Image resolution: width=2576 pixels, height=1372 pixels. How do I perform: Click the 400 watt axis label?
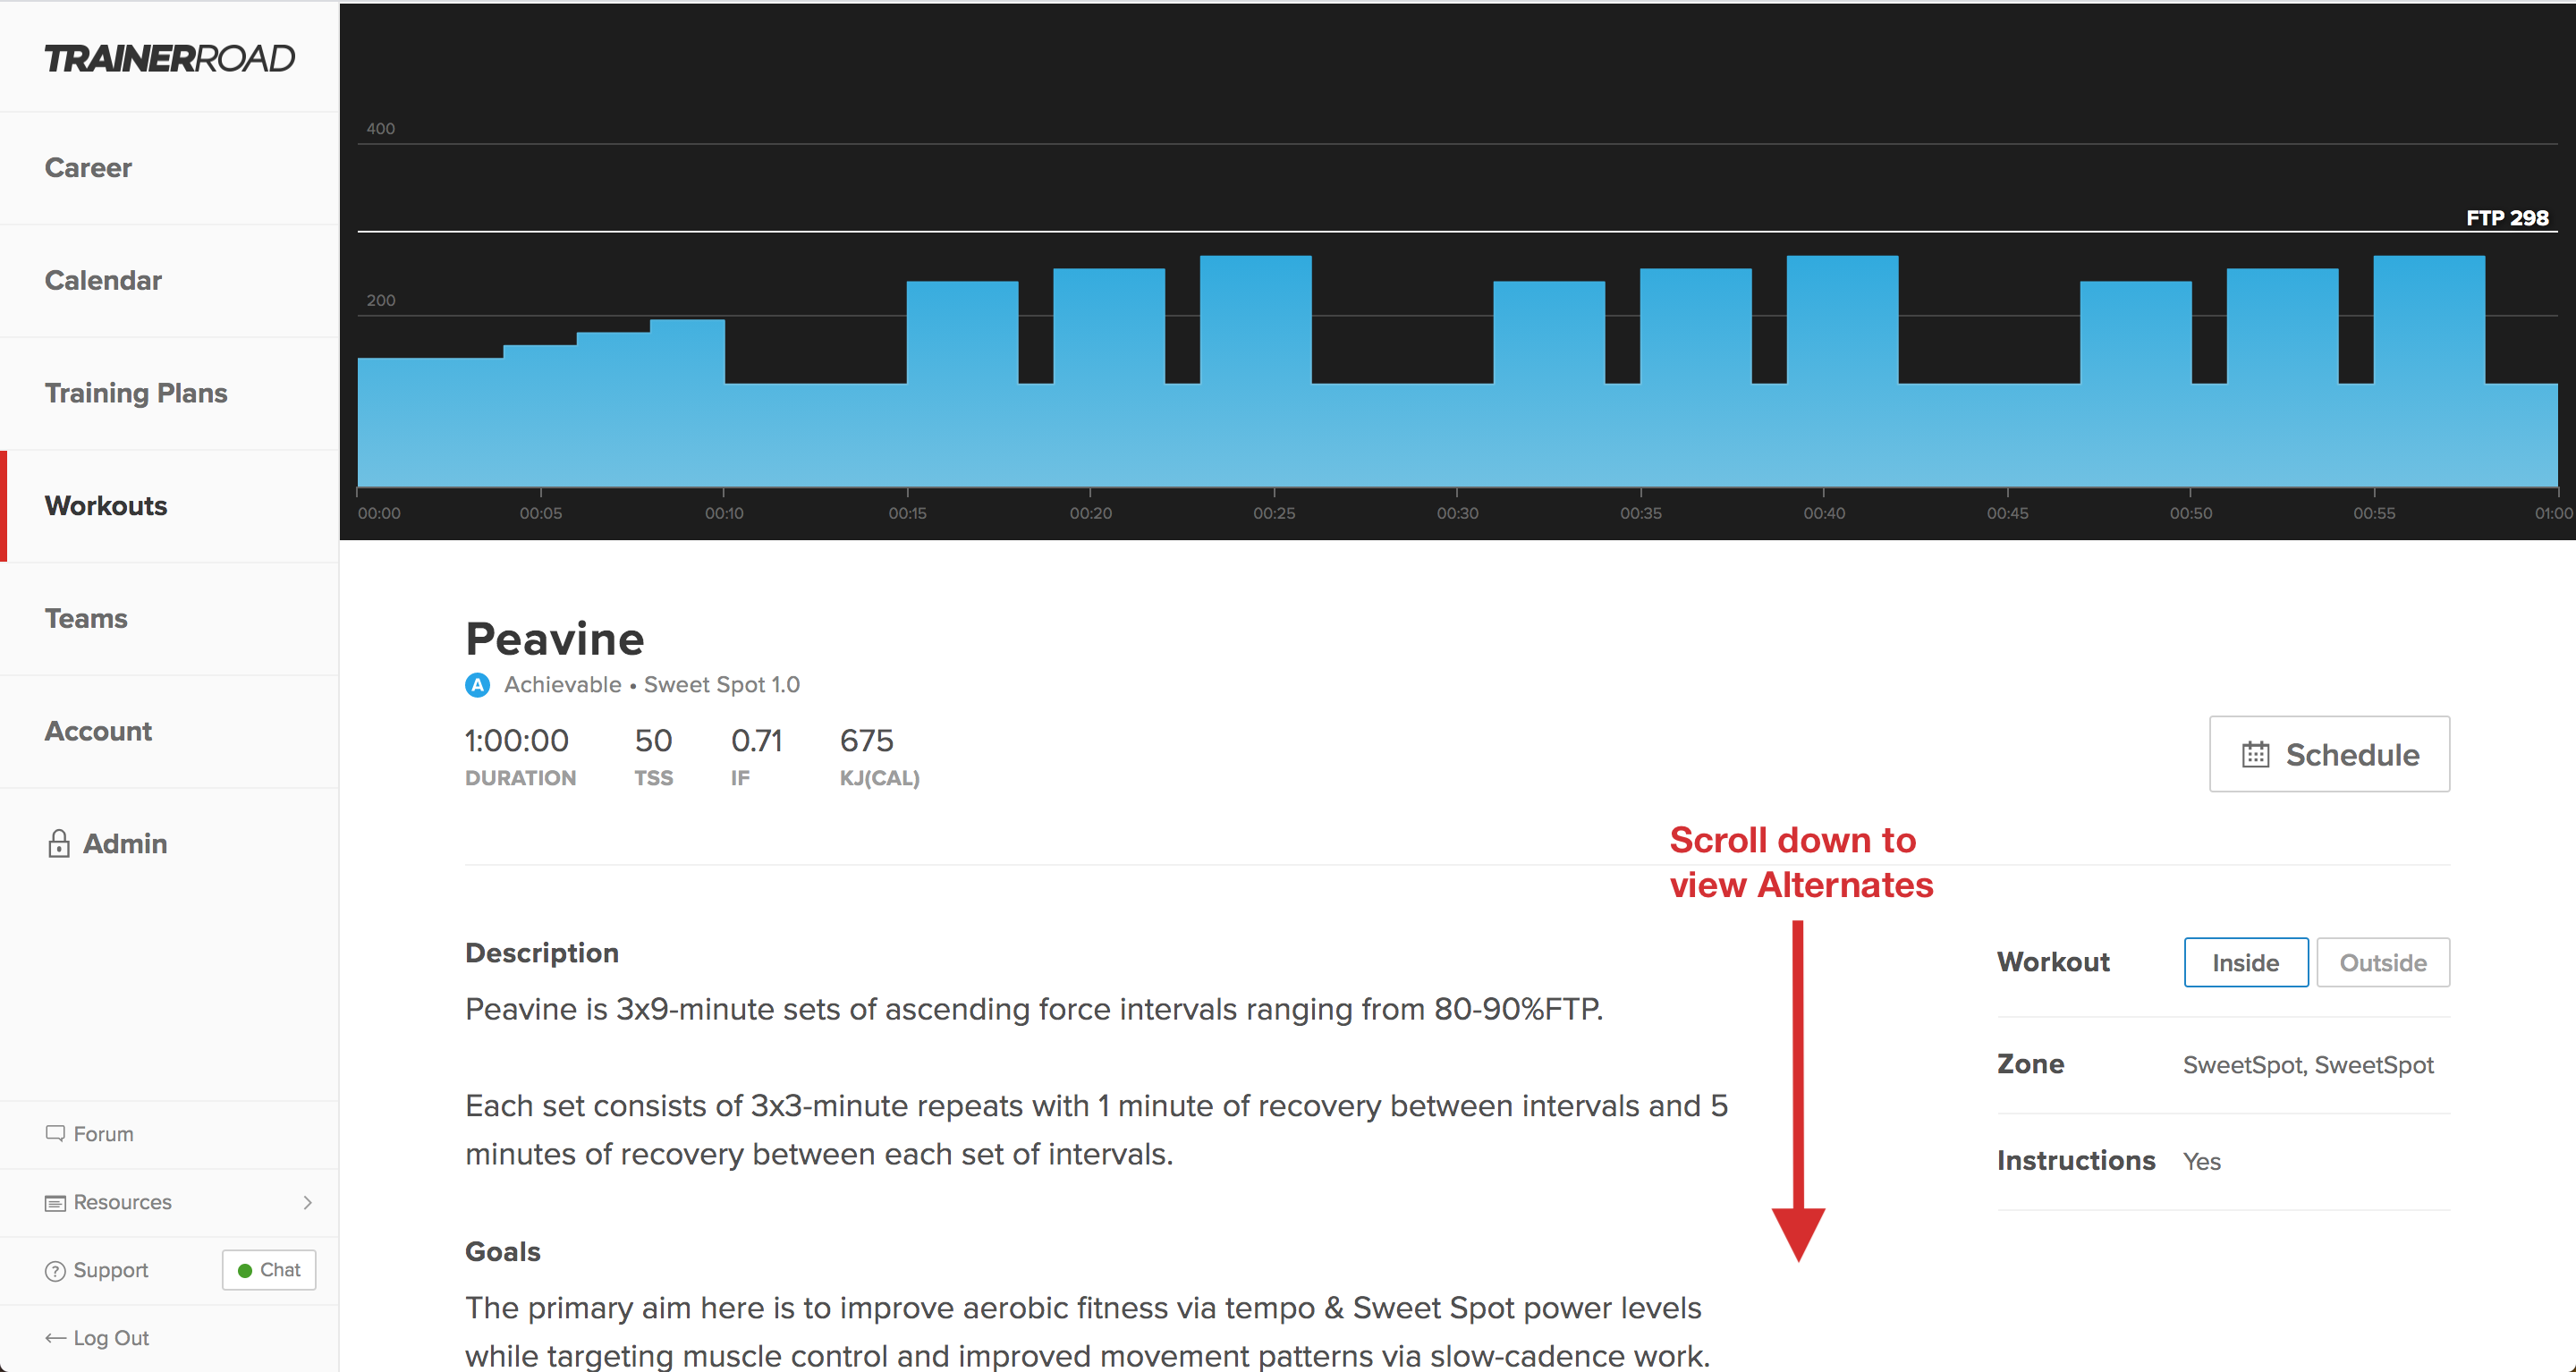(381, 129)
